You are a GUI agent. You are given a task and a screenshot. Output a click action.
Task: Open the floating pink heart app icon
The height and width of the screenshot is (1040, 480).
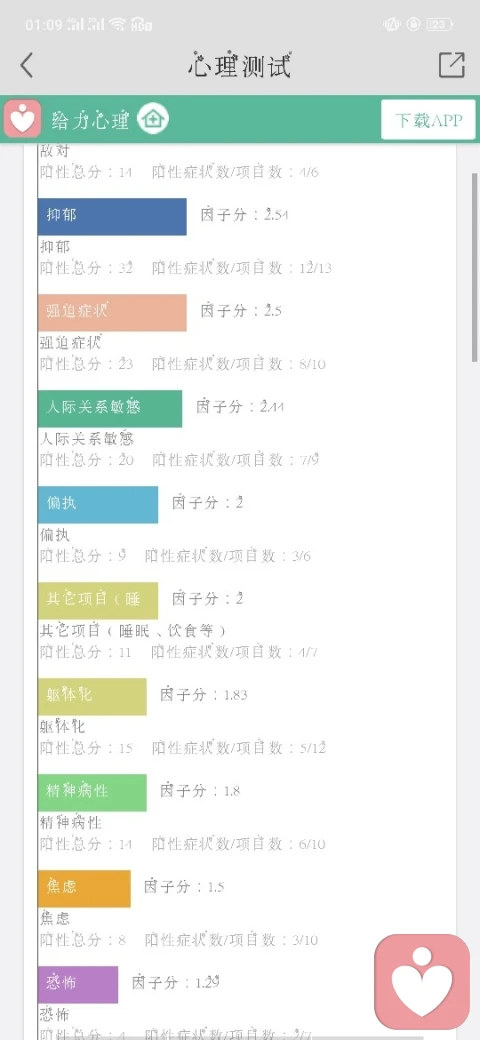[422, 982]
